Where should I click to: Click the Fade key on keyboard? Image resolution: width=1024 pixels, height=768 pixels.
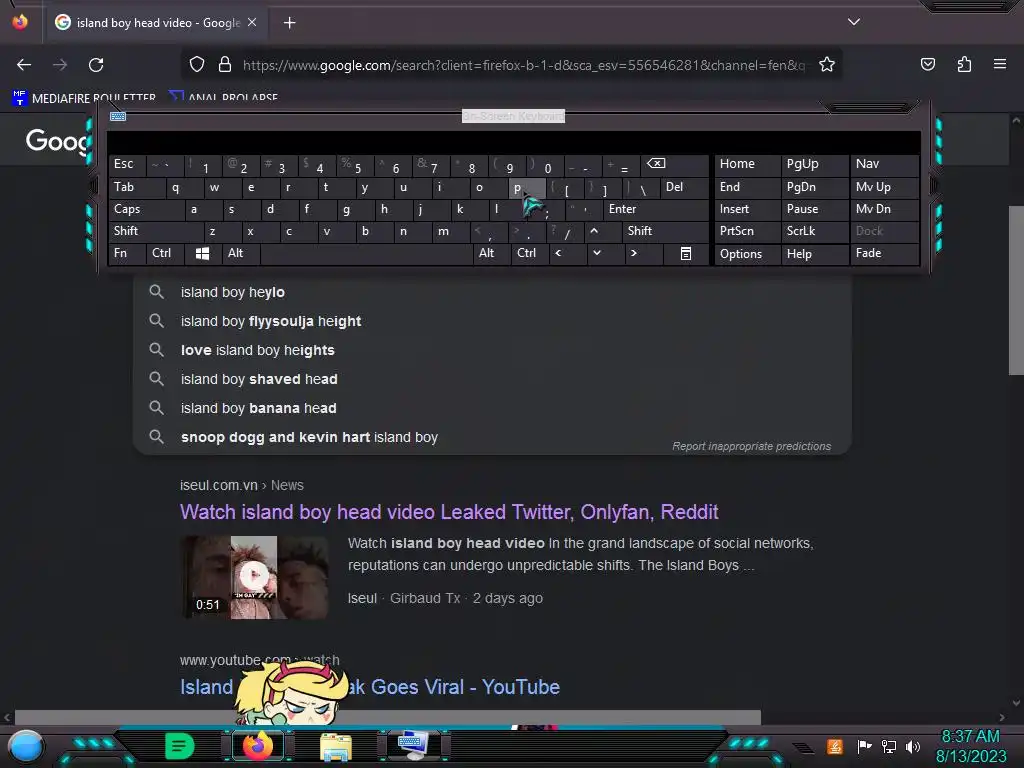pos(884,253)
